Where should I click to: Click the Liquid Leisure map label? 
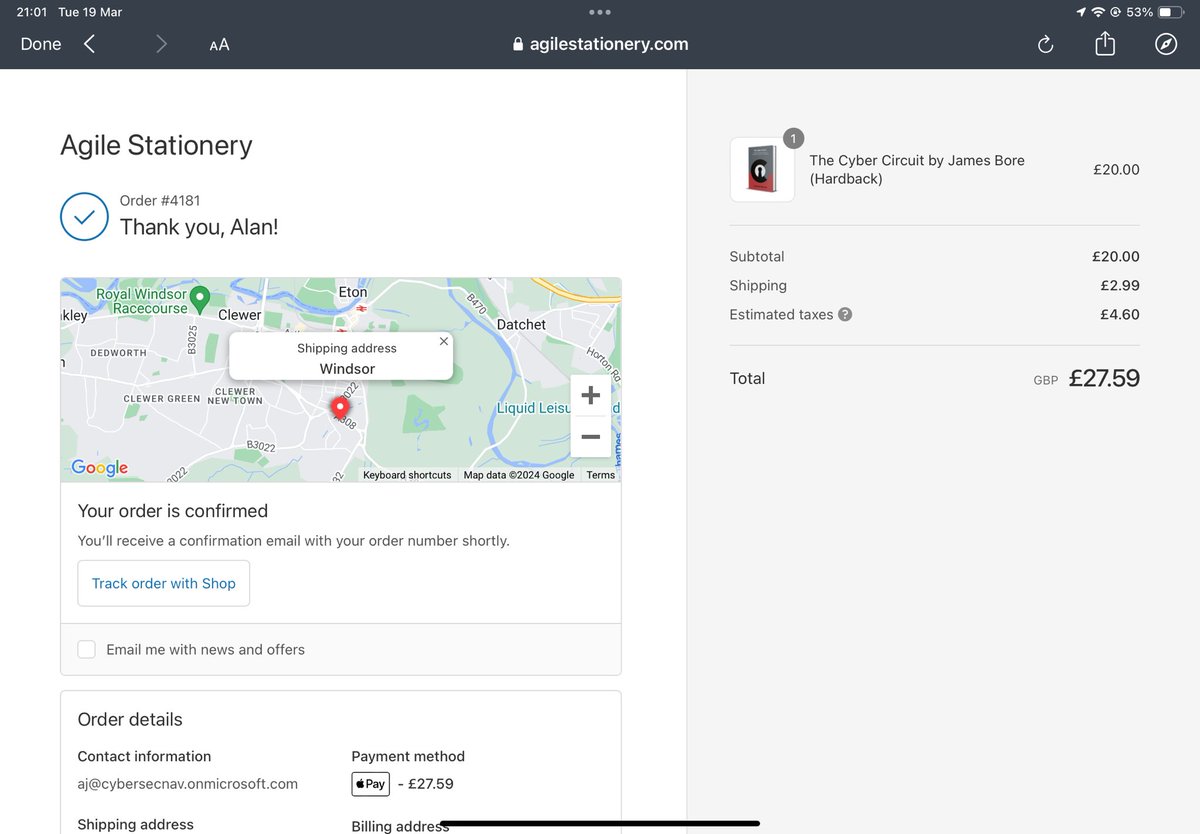coord(534,408)
